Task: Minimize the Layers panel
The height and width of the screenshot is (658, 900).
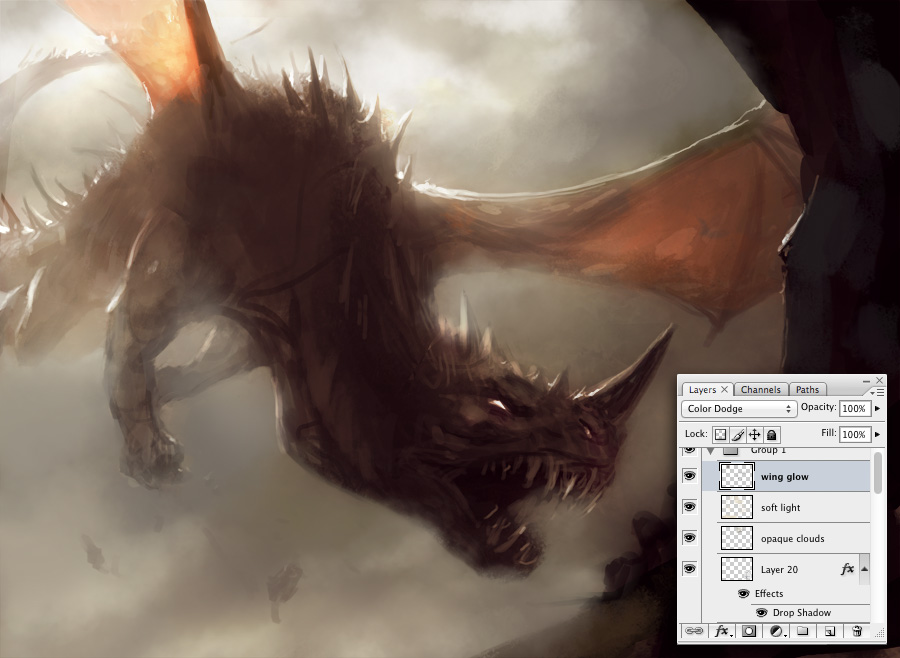Action: [x=866, y=381]
